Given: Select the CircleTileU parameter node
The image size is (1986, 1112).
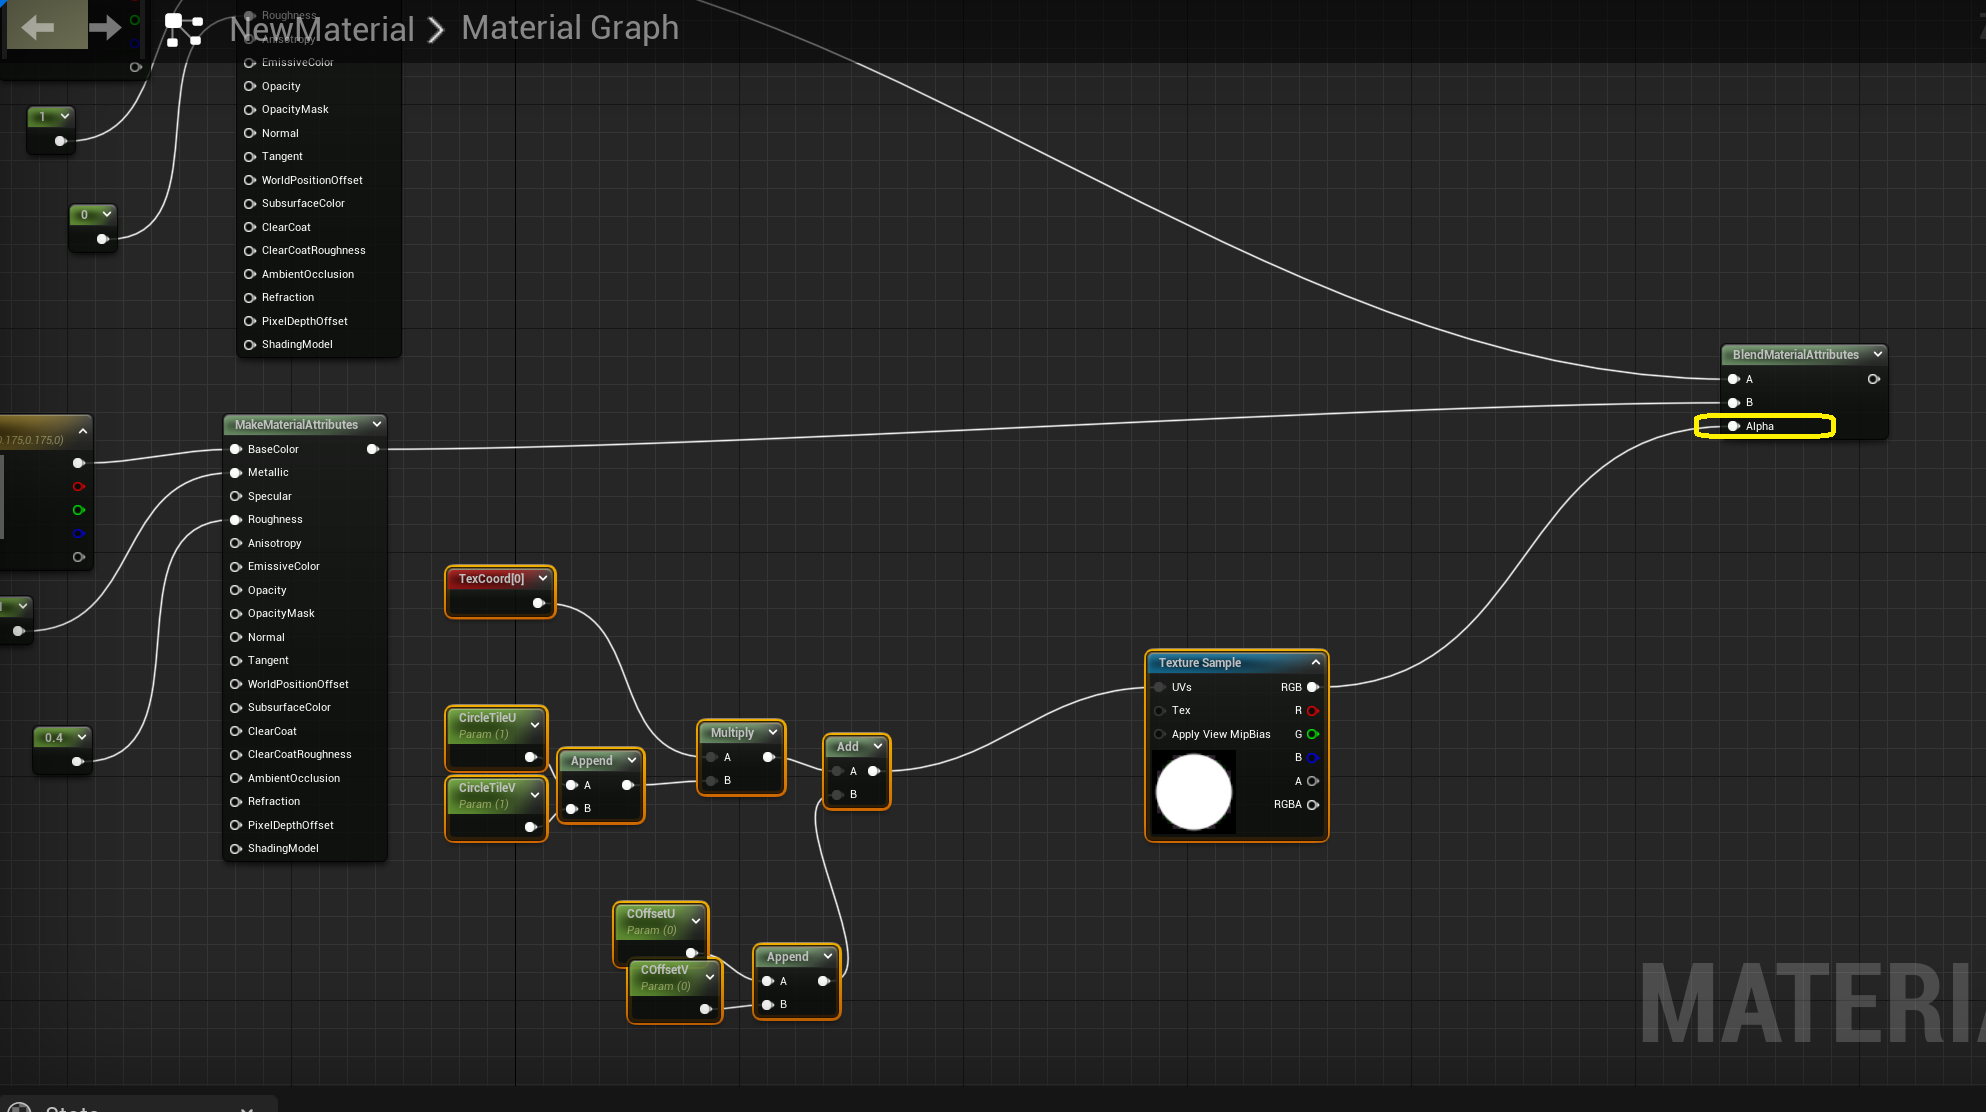Looking at the screenshot, I should pos(487,718).
